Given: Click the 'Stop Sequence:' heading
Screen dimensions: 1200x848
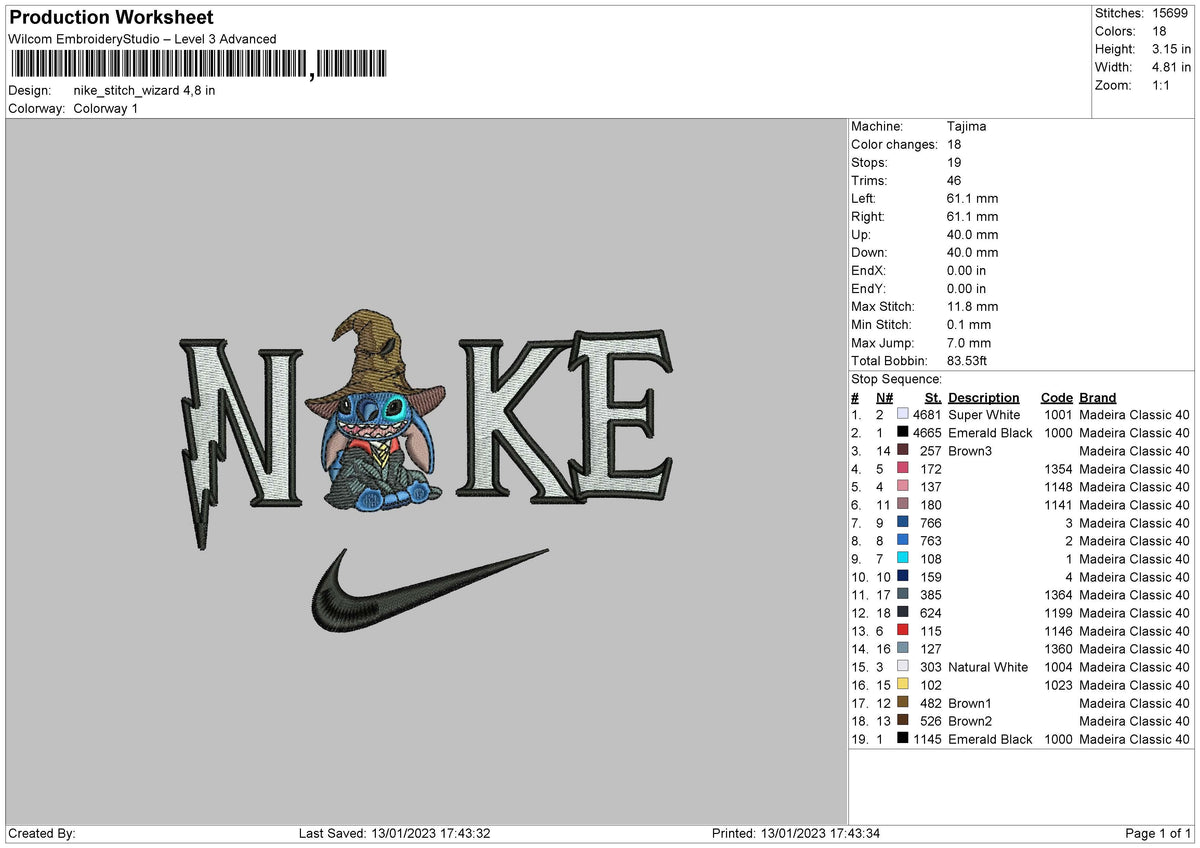Looking at the screenshot, I should (896, 379).
